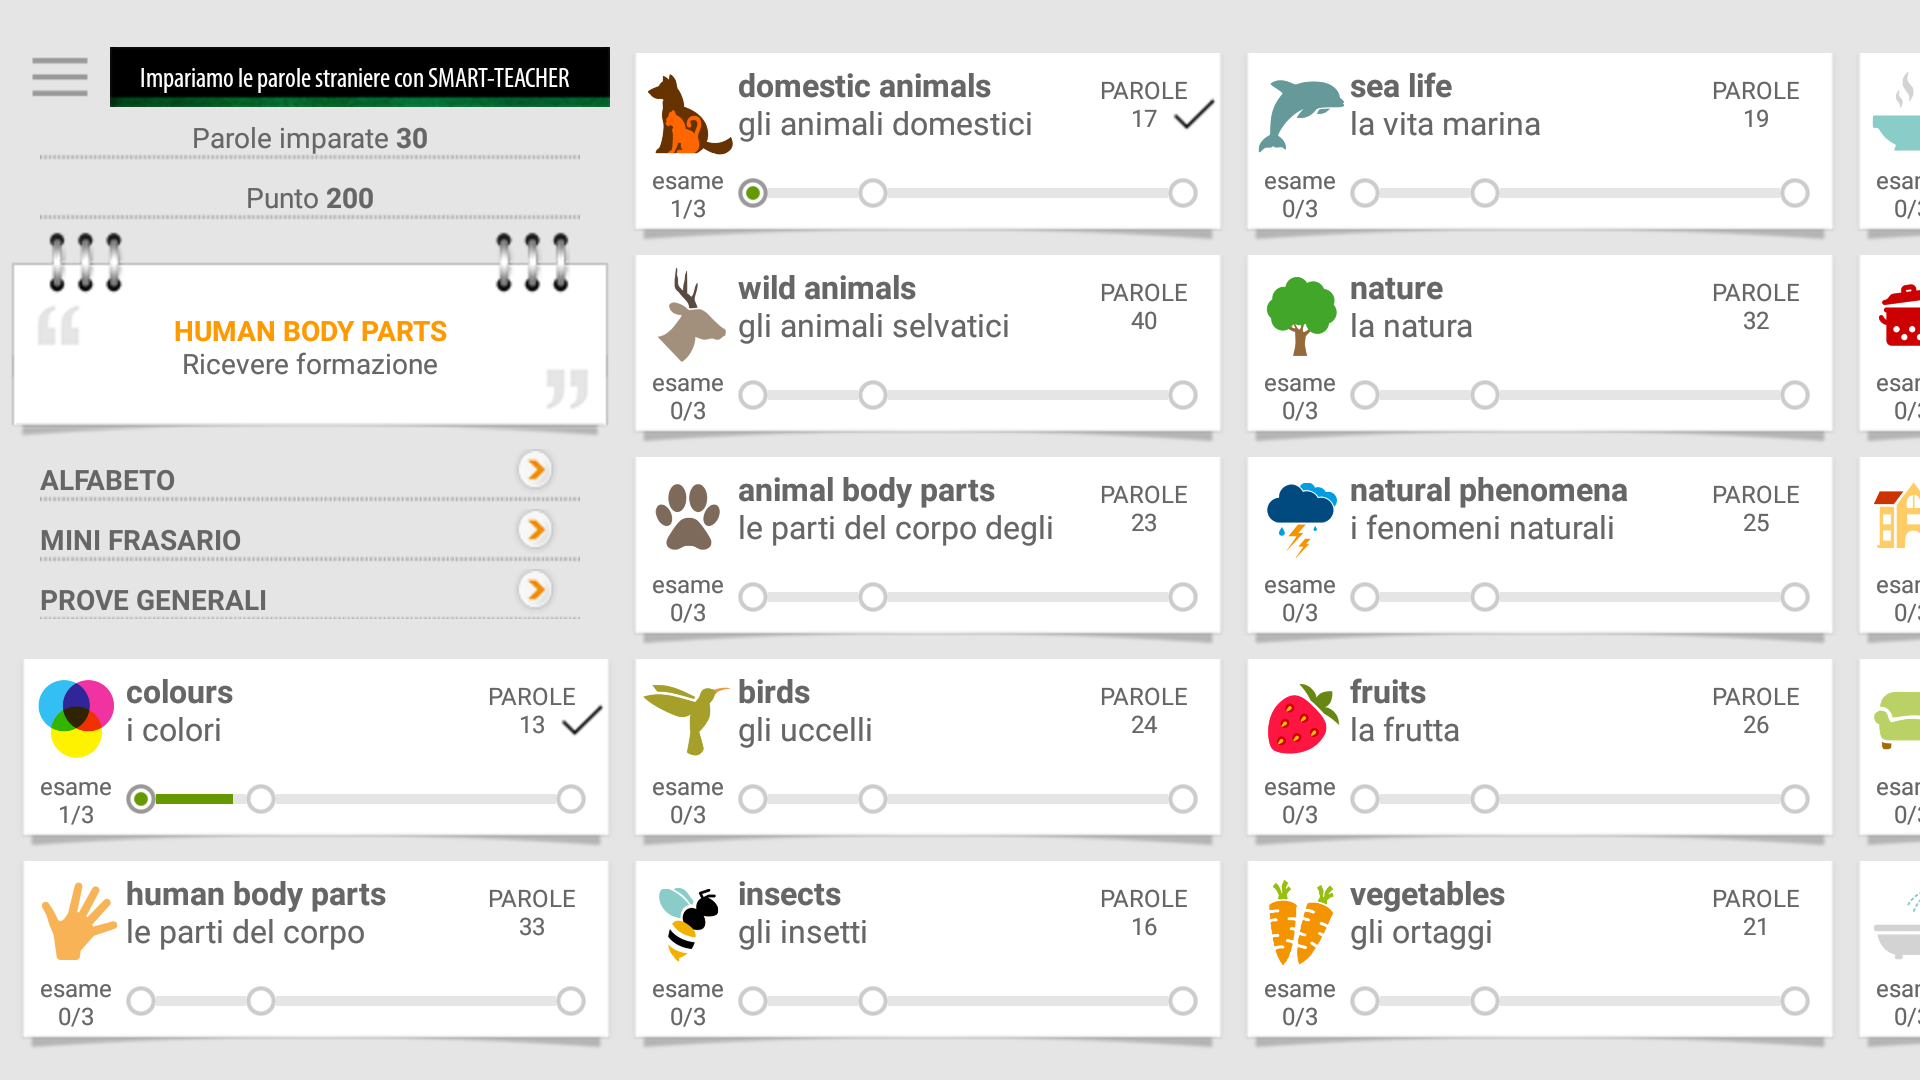The image size is (1920, 1080).
Task: Tap the birds hummingbird icon
Action: point(688,718)
